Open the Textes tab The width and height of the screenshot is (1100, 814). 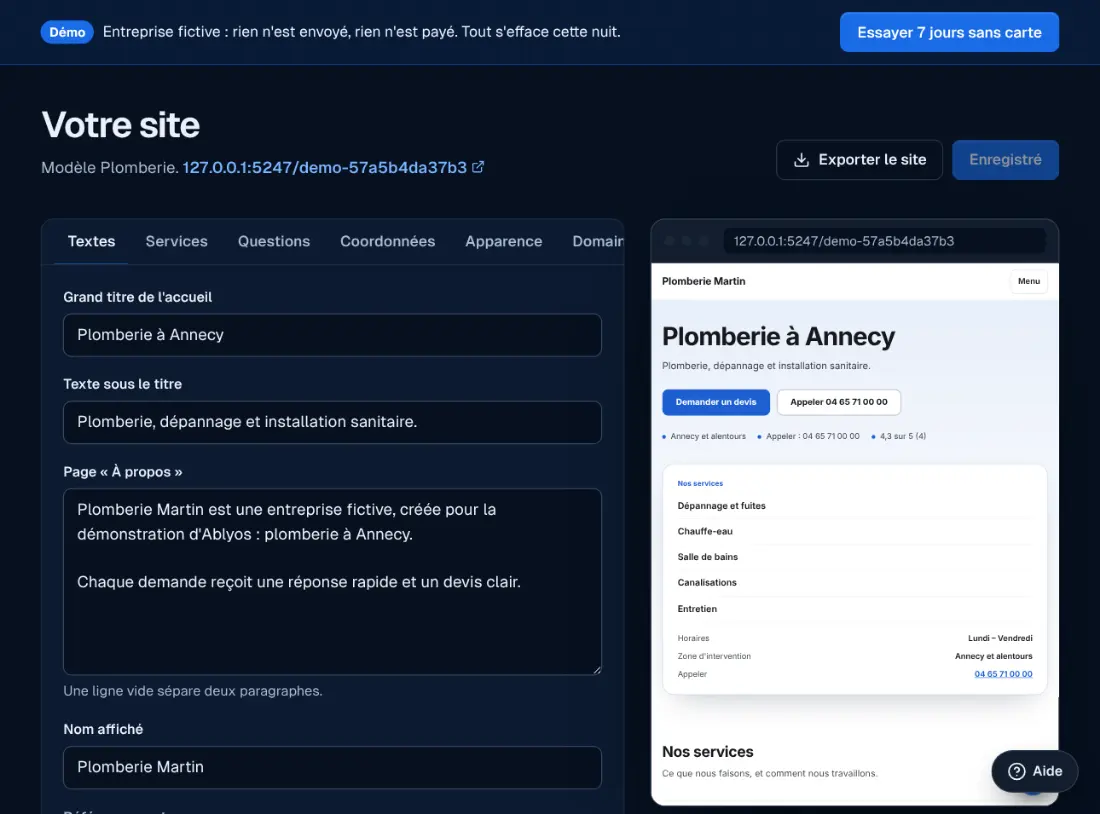pyautogui.click(x=91, y=241)
